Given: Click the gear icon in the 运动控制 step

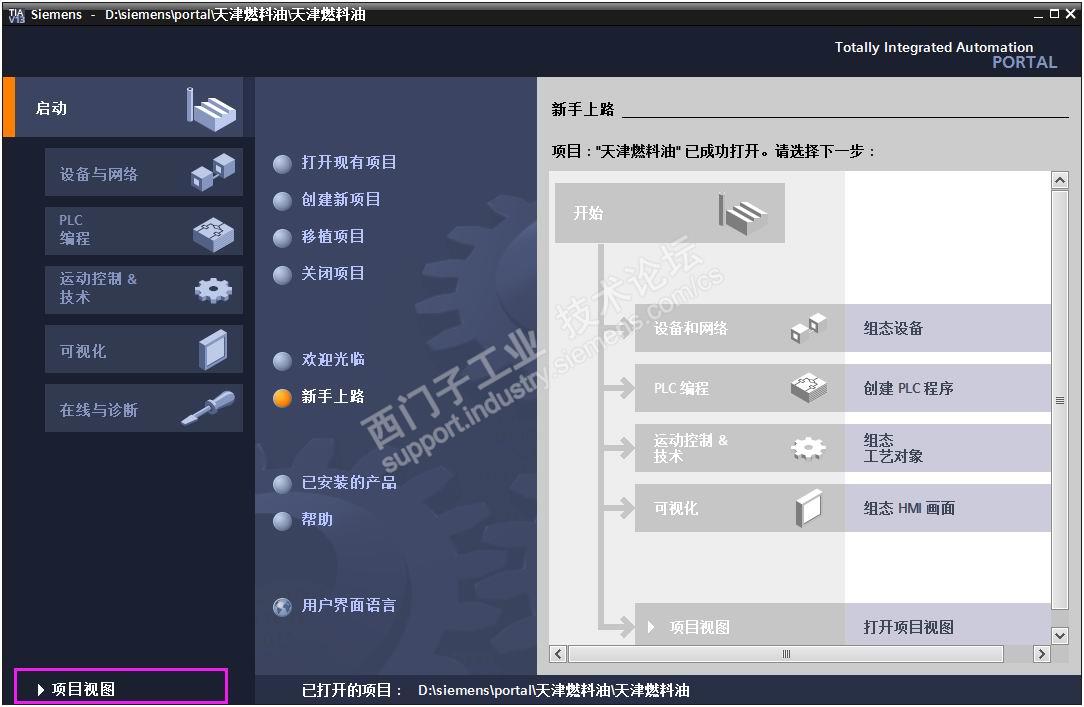Looking at the screenshot, I should 808,449.
